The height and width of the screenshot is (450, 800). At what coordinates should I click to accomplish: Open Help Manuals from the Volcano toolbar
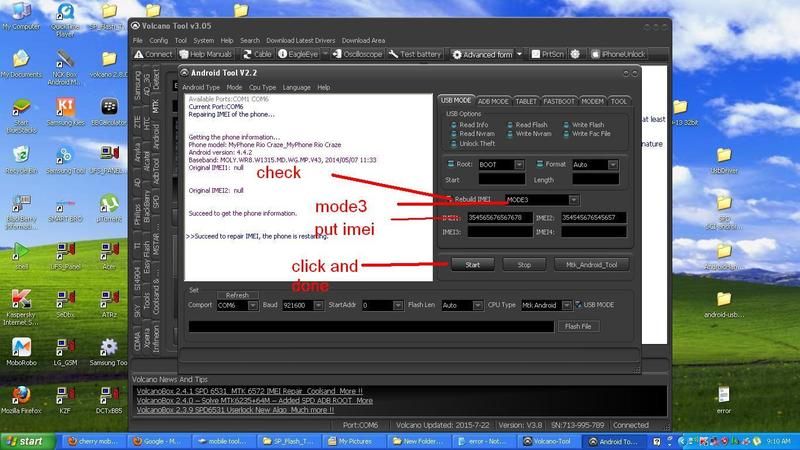[206, 54]
